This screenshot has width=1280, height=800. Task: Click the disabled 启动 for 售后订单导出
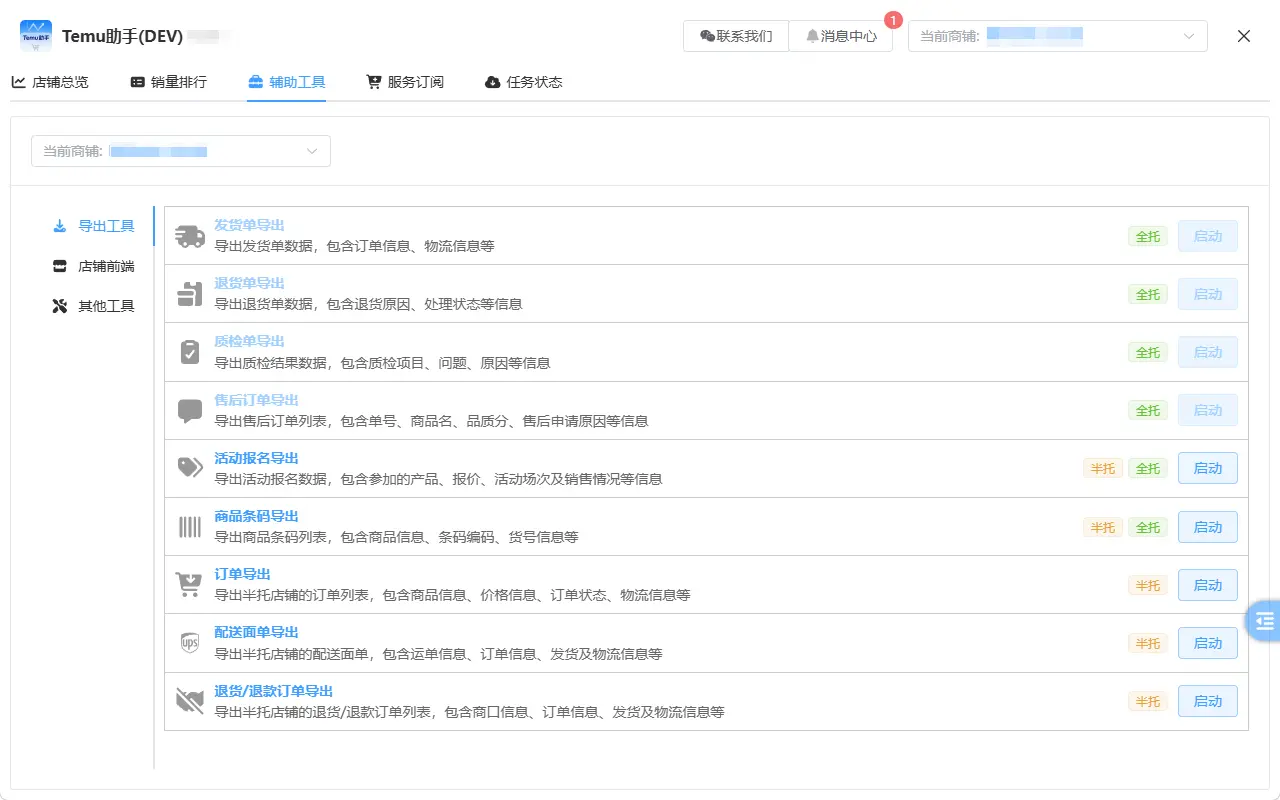1208,410
